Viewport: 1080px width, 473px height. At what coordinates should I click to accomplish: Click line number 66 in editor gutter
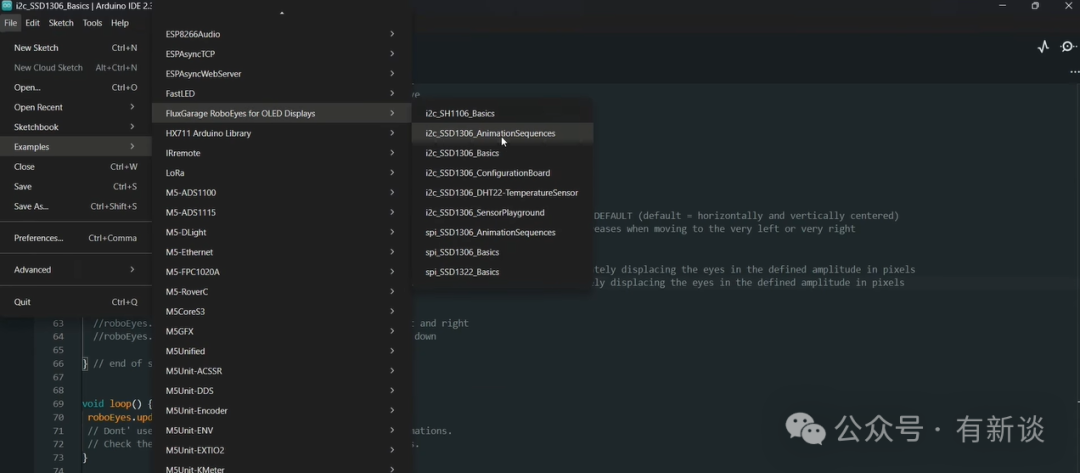[59, 364]
